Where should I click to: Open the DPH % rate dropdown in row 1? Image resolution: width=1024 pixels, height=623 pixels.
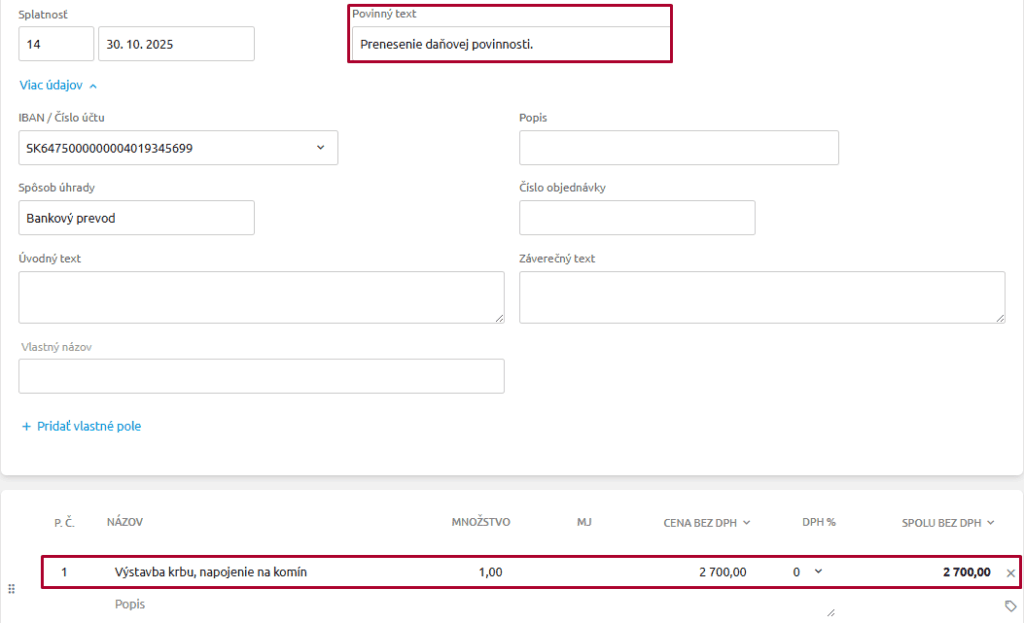tap(818, 572)
